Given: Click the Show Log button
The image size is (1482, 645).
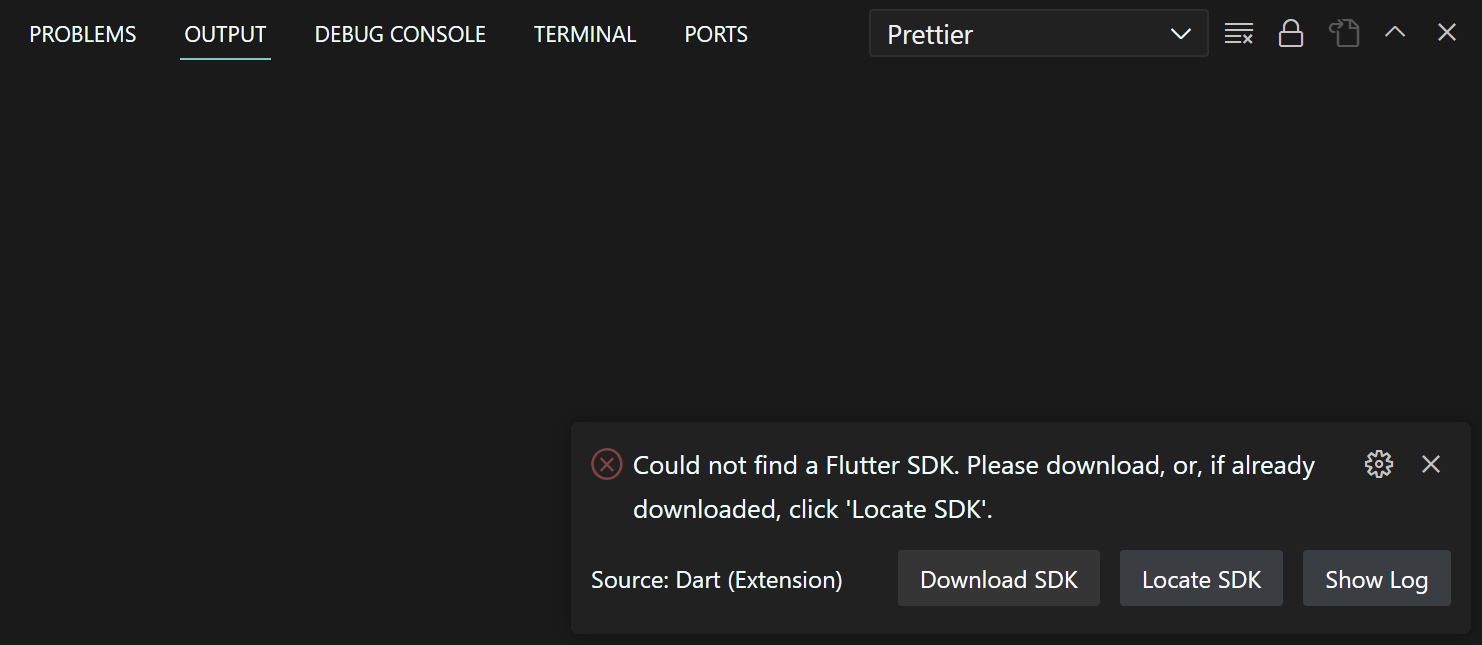Looking at the screenshot, I should (x=1377, y=578).
